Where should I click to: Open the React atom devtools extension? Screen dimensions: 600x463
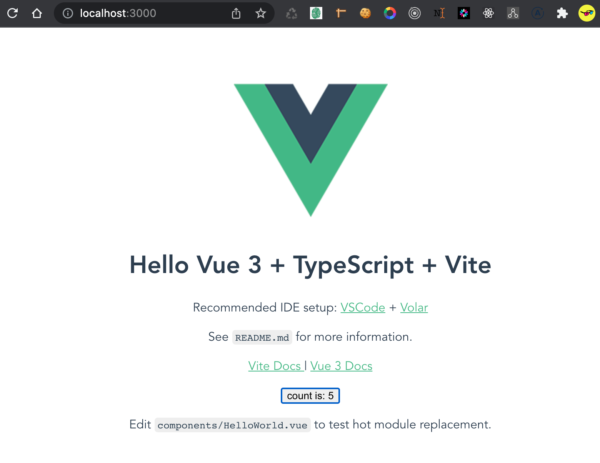488,13
